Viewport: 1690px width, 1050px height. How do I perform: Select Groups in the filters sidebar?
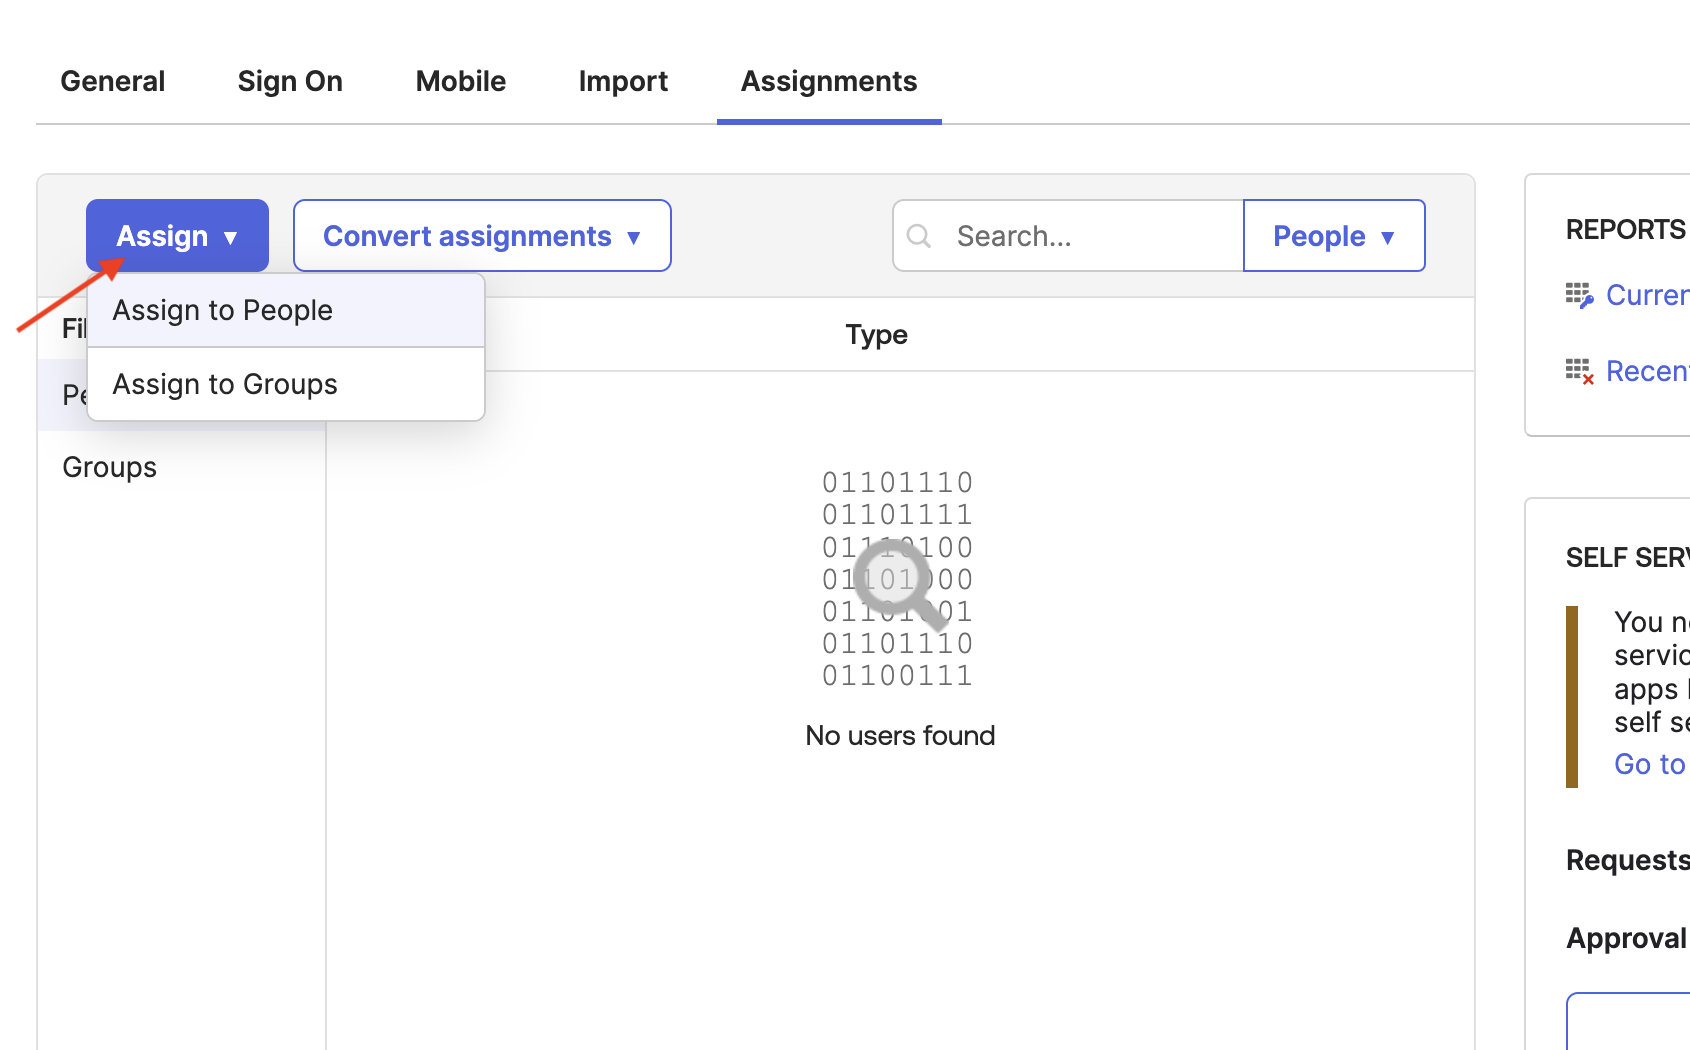(x=109, y=466)
